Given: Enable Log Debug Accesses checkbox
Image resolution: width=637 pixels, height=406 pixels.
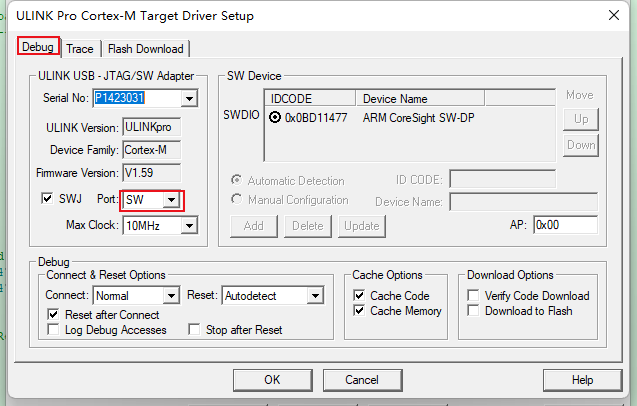Looking at the screenshot, I should click(54, 330).
